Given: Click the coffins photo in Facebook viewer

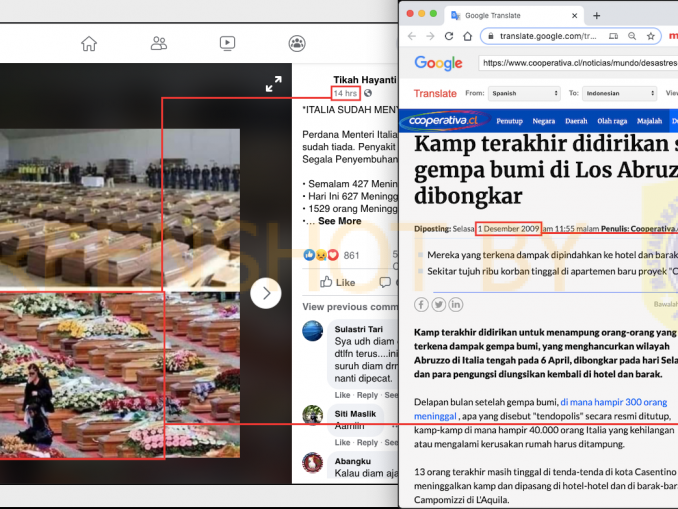Looking at the screenshot, I should coord(120,293).
